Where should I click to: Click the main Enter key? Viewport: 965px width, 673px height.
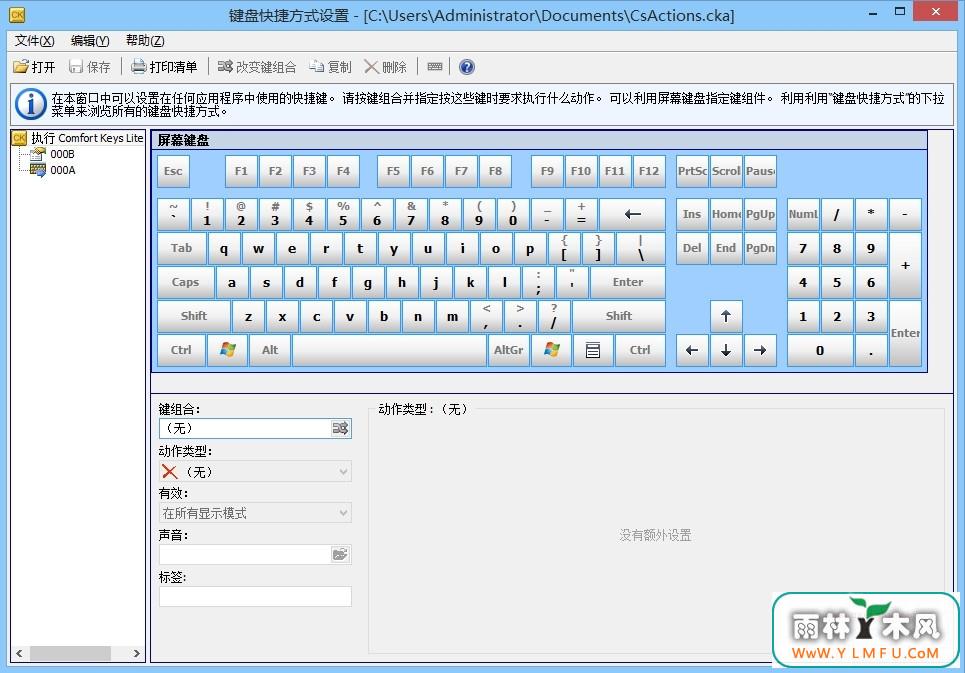(628, 282)
